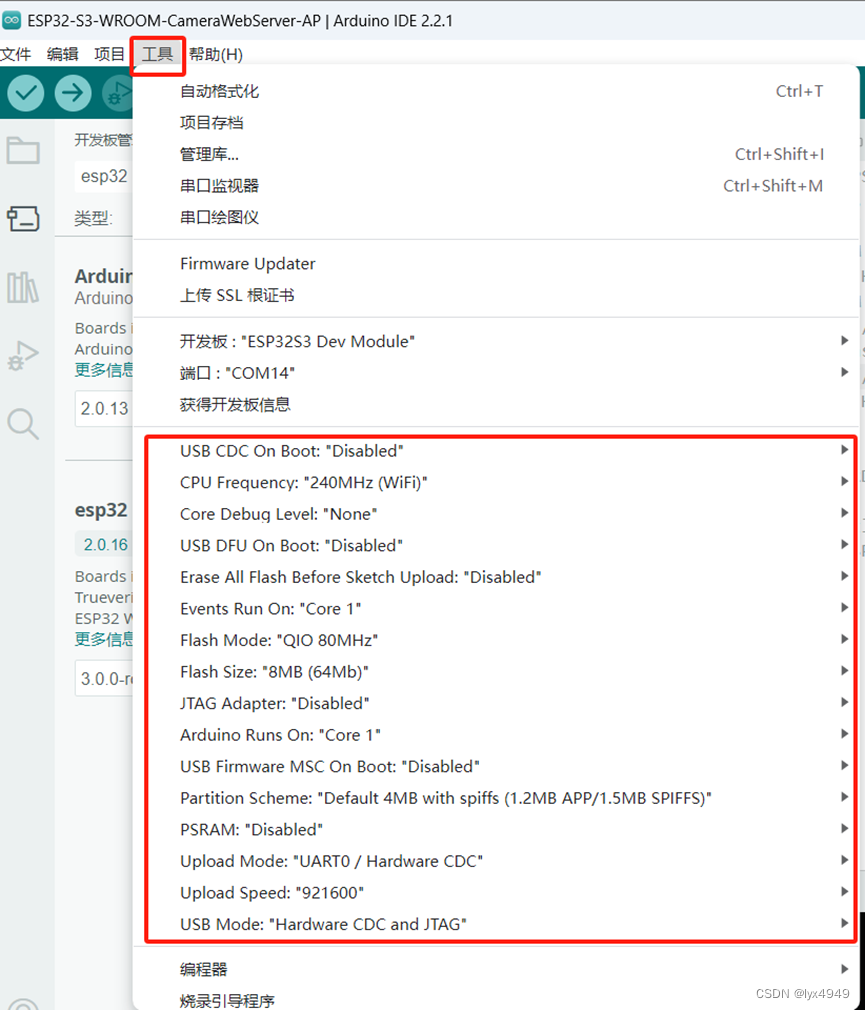Click the Arduino logo in the title bar
This screenshot has height=1010, width=865.
click(x=14, y=20)
